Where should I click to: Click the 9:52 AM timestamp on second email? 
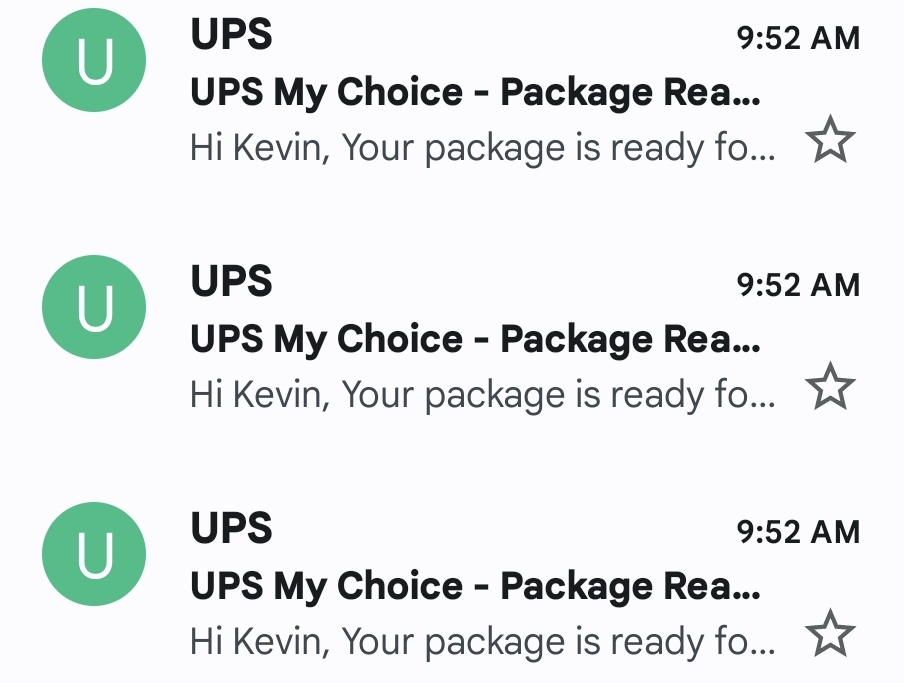coord(798,285)
